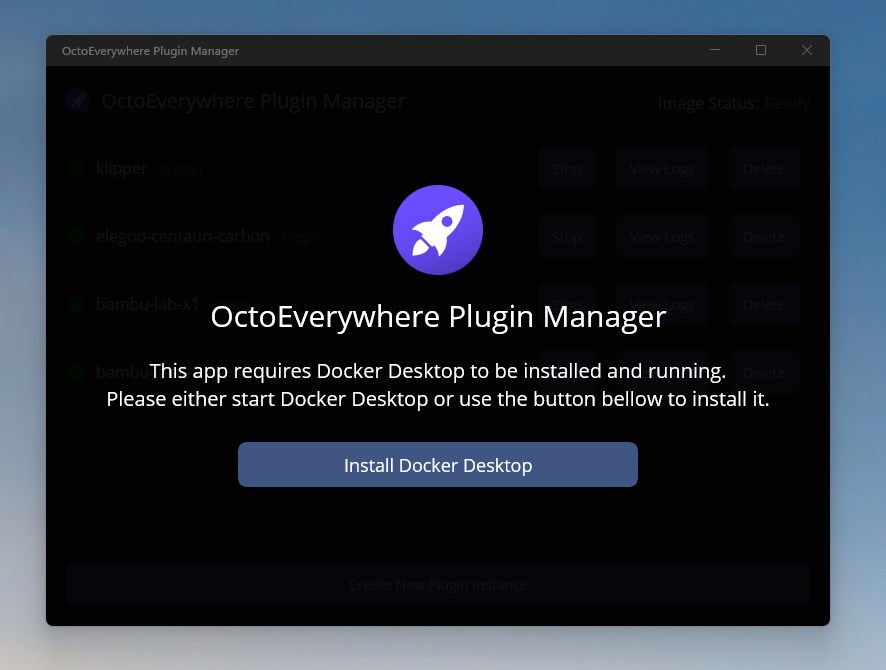
Task: Stop the elegoo-centauri-carbon instance
Action: (x=566, y=237)
